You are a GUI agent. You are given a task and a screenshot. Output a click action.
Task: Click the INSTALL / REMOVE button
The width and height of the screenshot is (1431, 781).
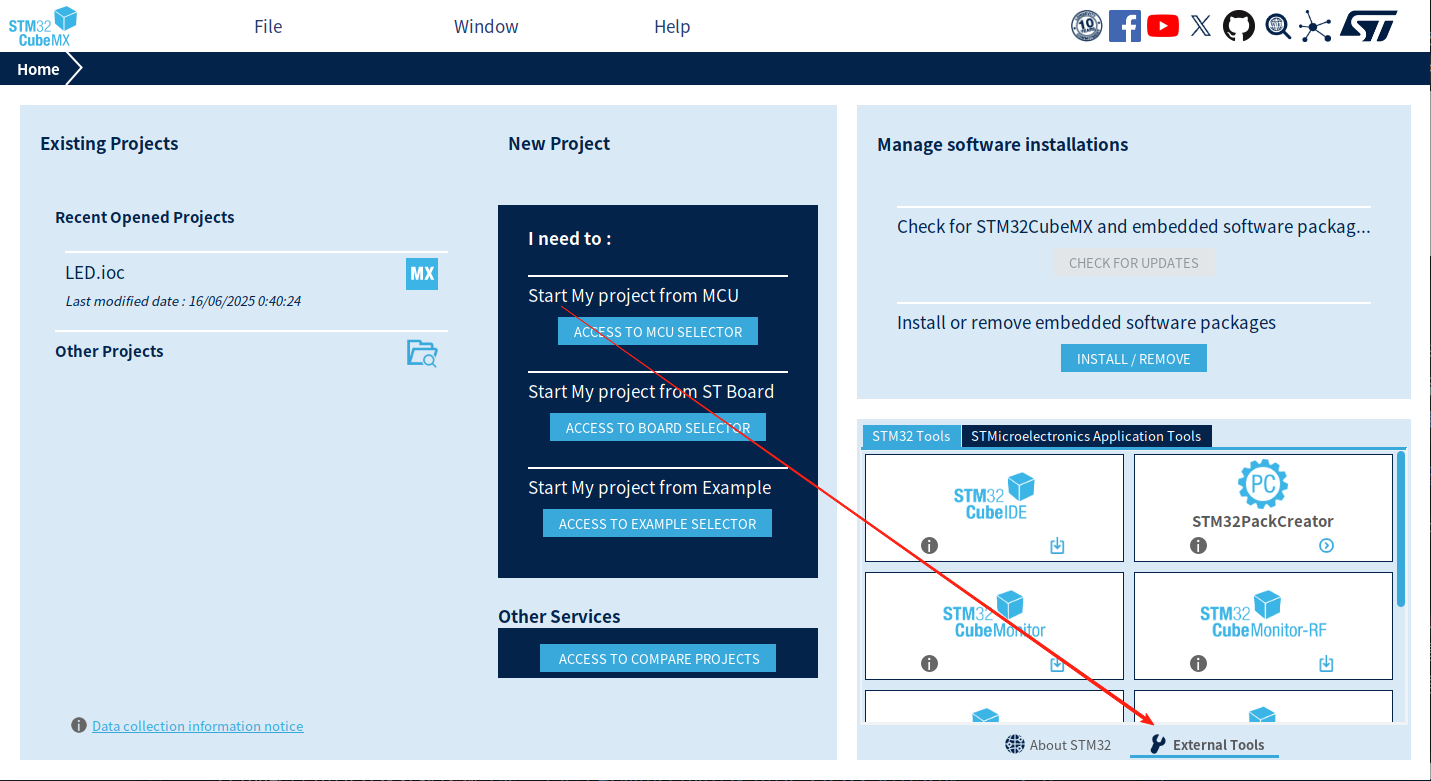click(1134, 359)
